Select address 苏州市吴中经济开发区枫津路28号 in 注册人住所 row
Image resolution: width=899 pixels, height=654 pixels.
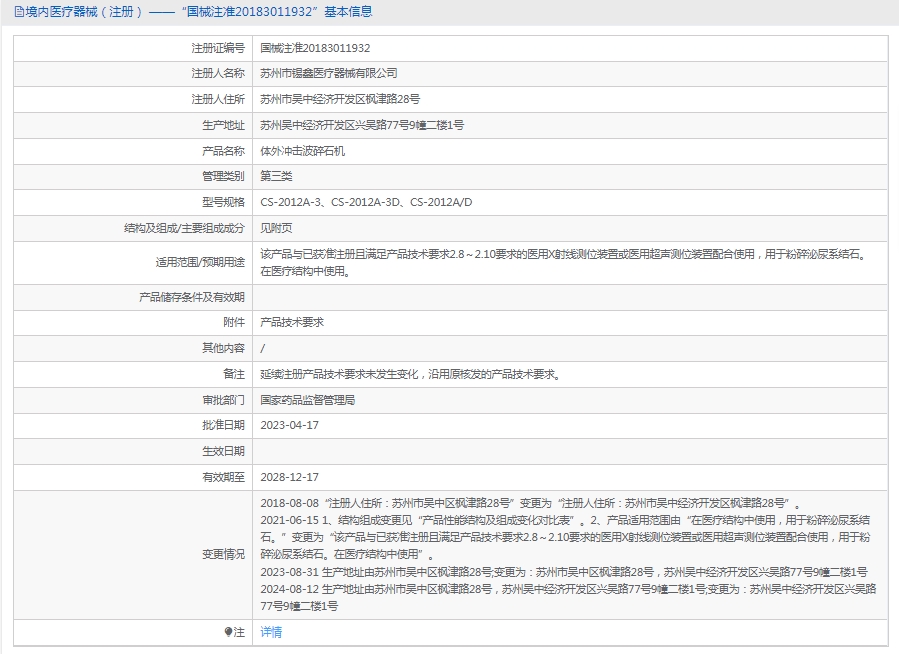[340, 99]
